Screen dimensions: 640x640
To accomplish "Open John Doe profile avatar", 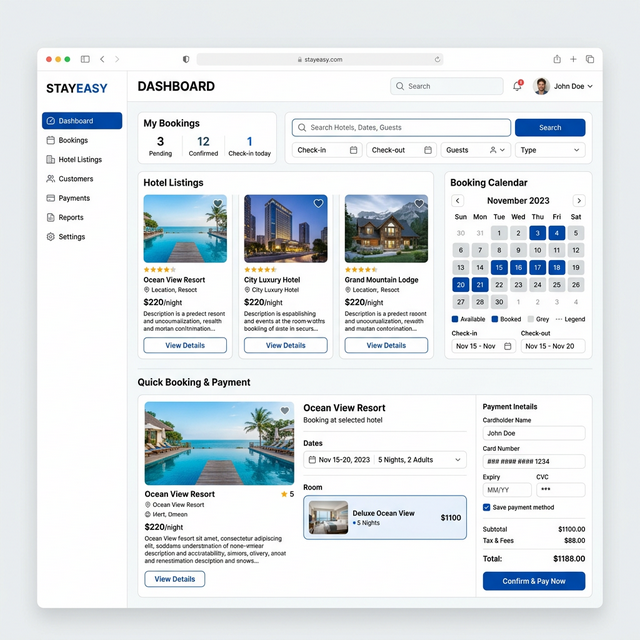I will tap(541, 86).
